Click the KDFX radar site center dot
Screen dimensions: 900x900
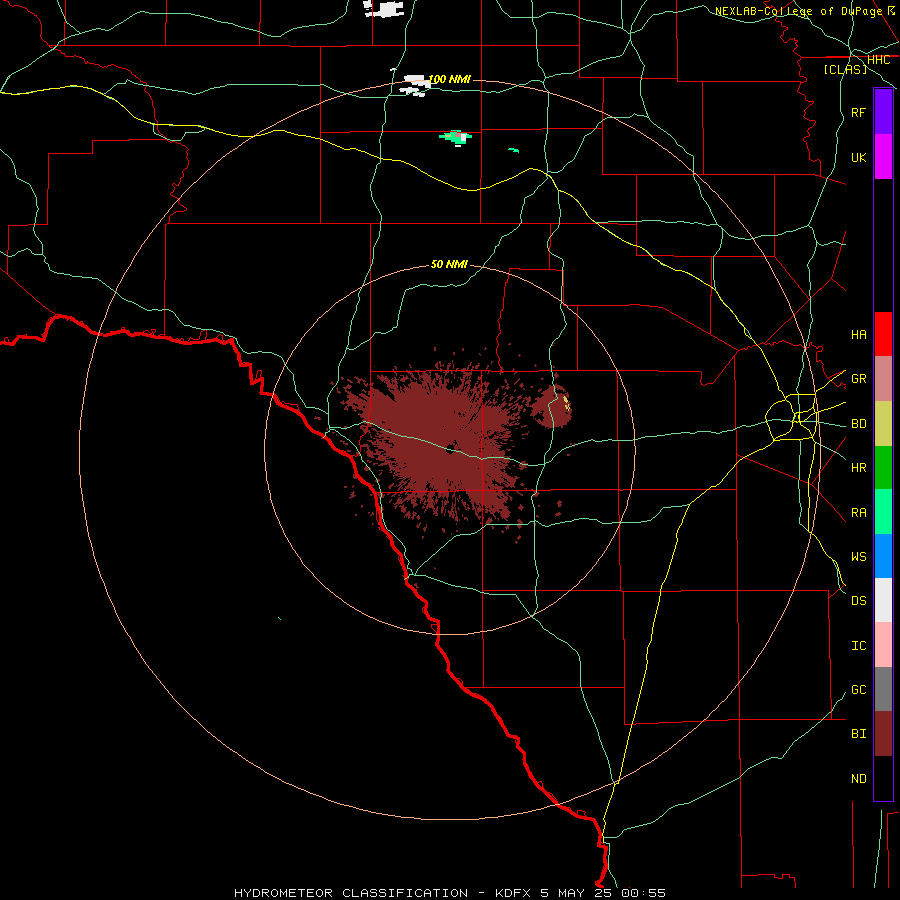(450, 449)
